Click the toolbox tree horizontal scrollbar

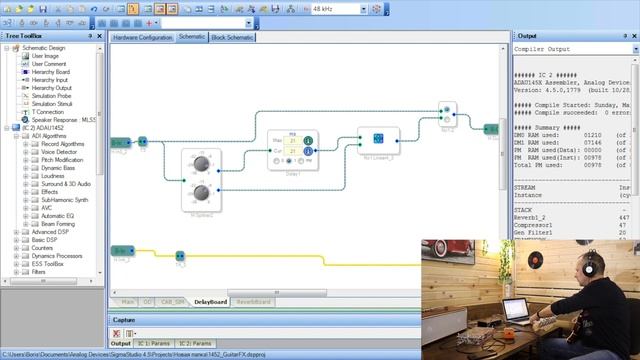(x=43, y=281)
